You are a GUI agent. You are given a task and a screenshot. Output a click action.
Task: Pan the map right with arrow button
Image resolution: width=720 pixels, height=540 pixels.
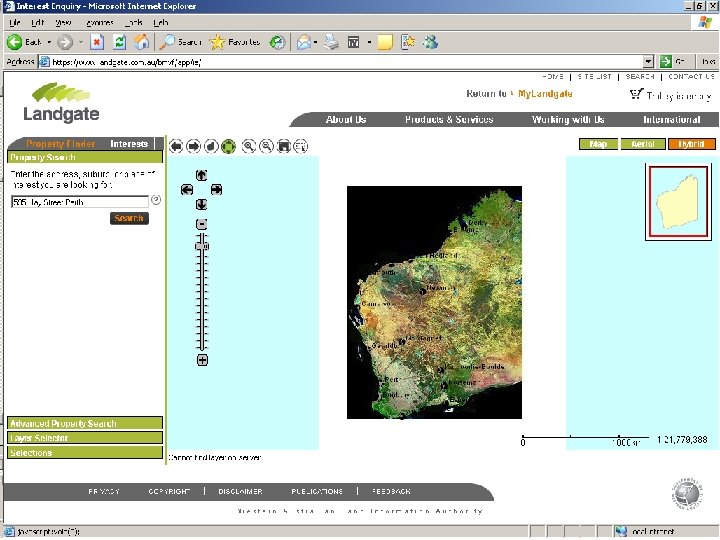tap(216, 189)
